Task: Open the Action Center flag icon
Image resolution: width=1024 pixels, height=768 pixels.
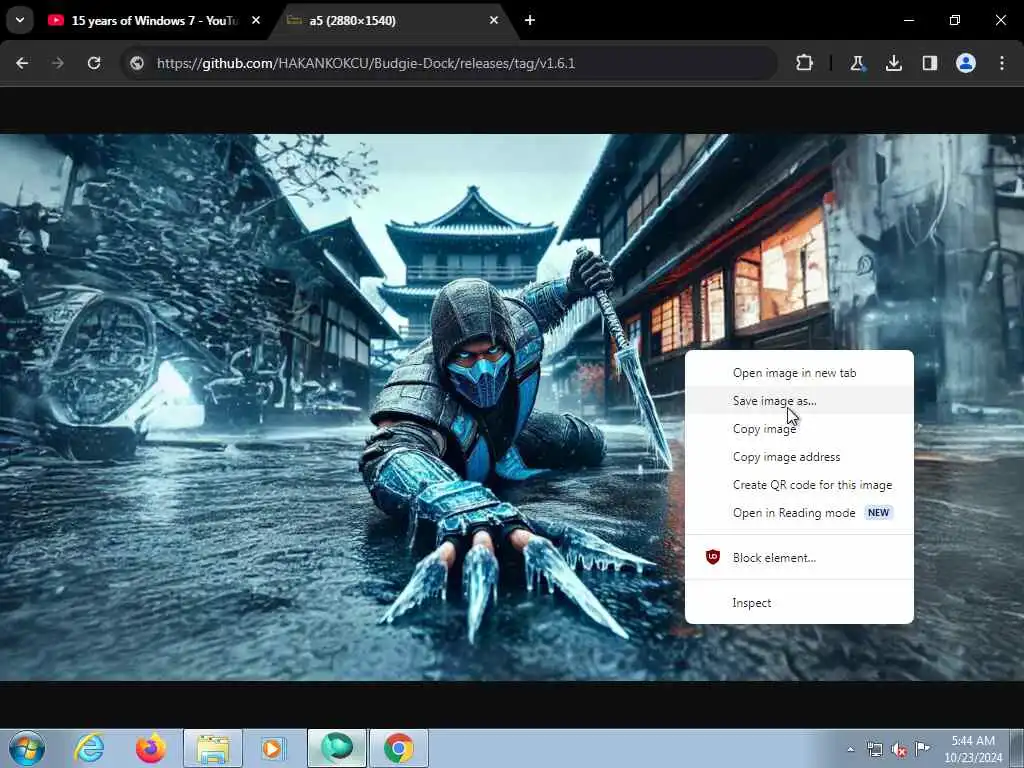Action: coord(923,749)
